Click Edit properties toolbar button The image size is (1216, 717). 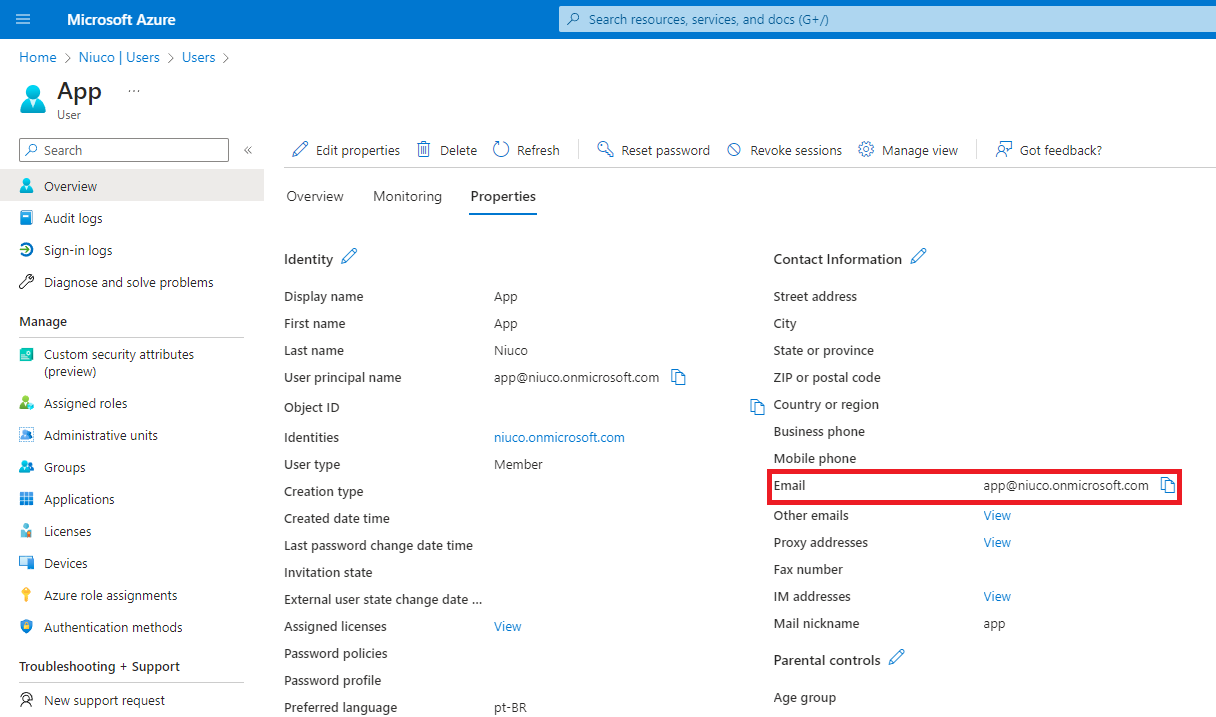tap(346, 150)
